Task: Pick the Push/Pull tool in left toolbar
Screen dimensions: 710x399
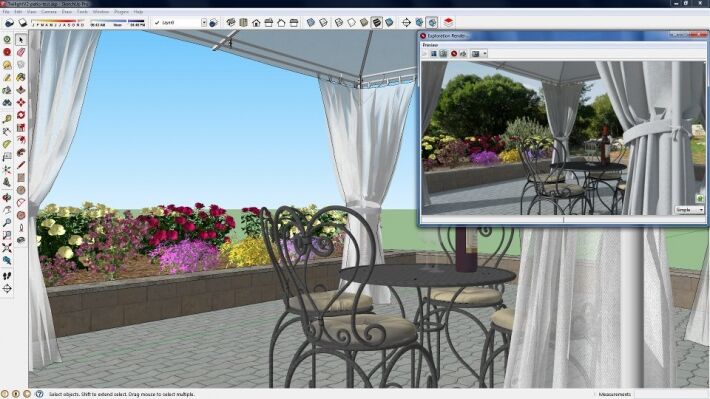Action: [21, 90]
